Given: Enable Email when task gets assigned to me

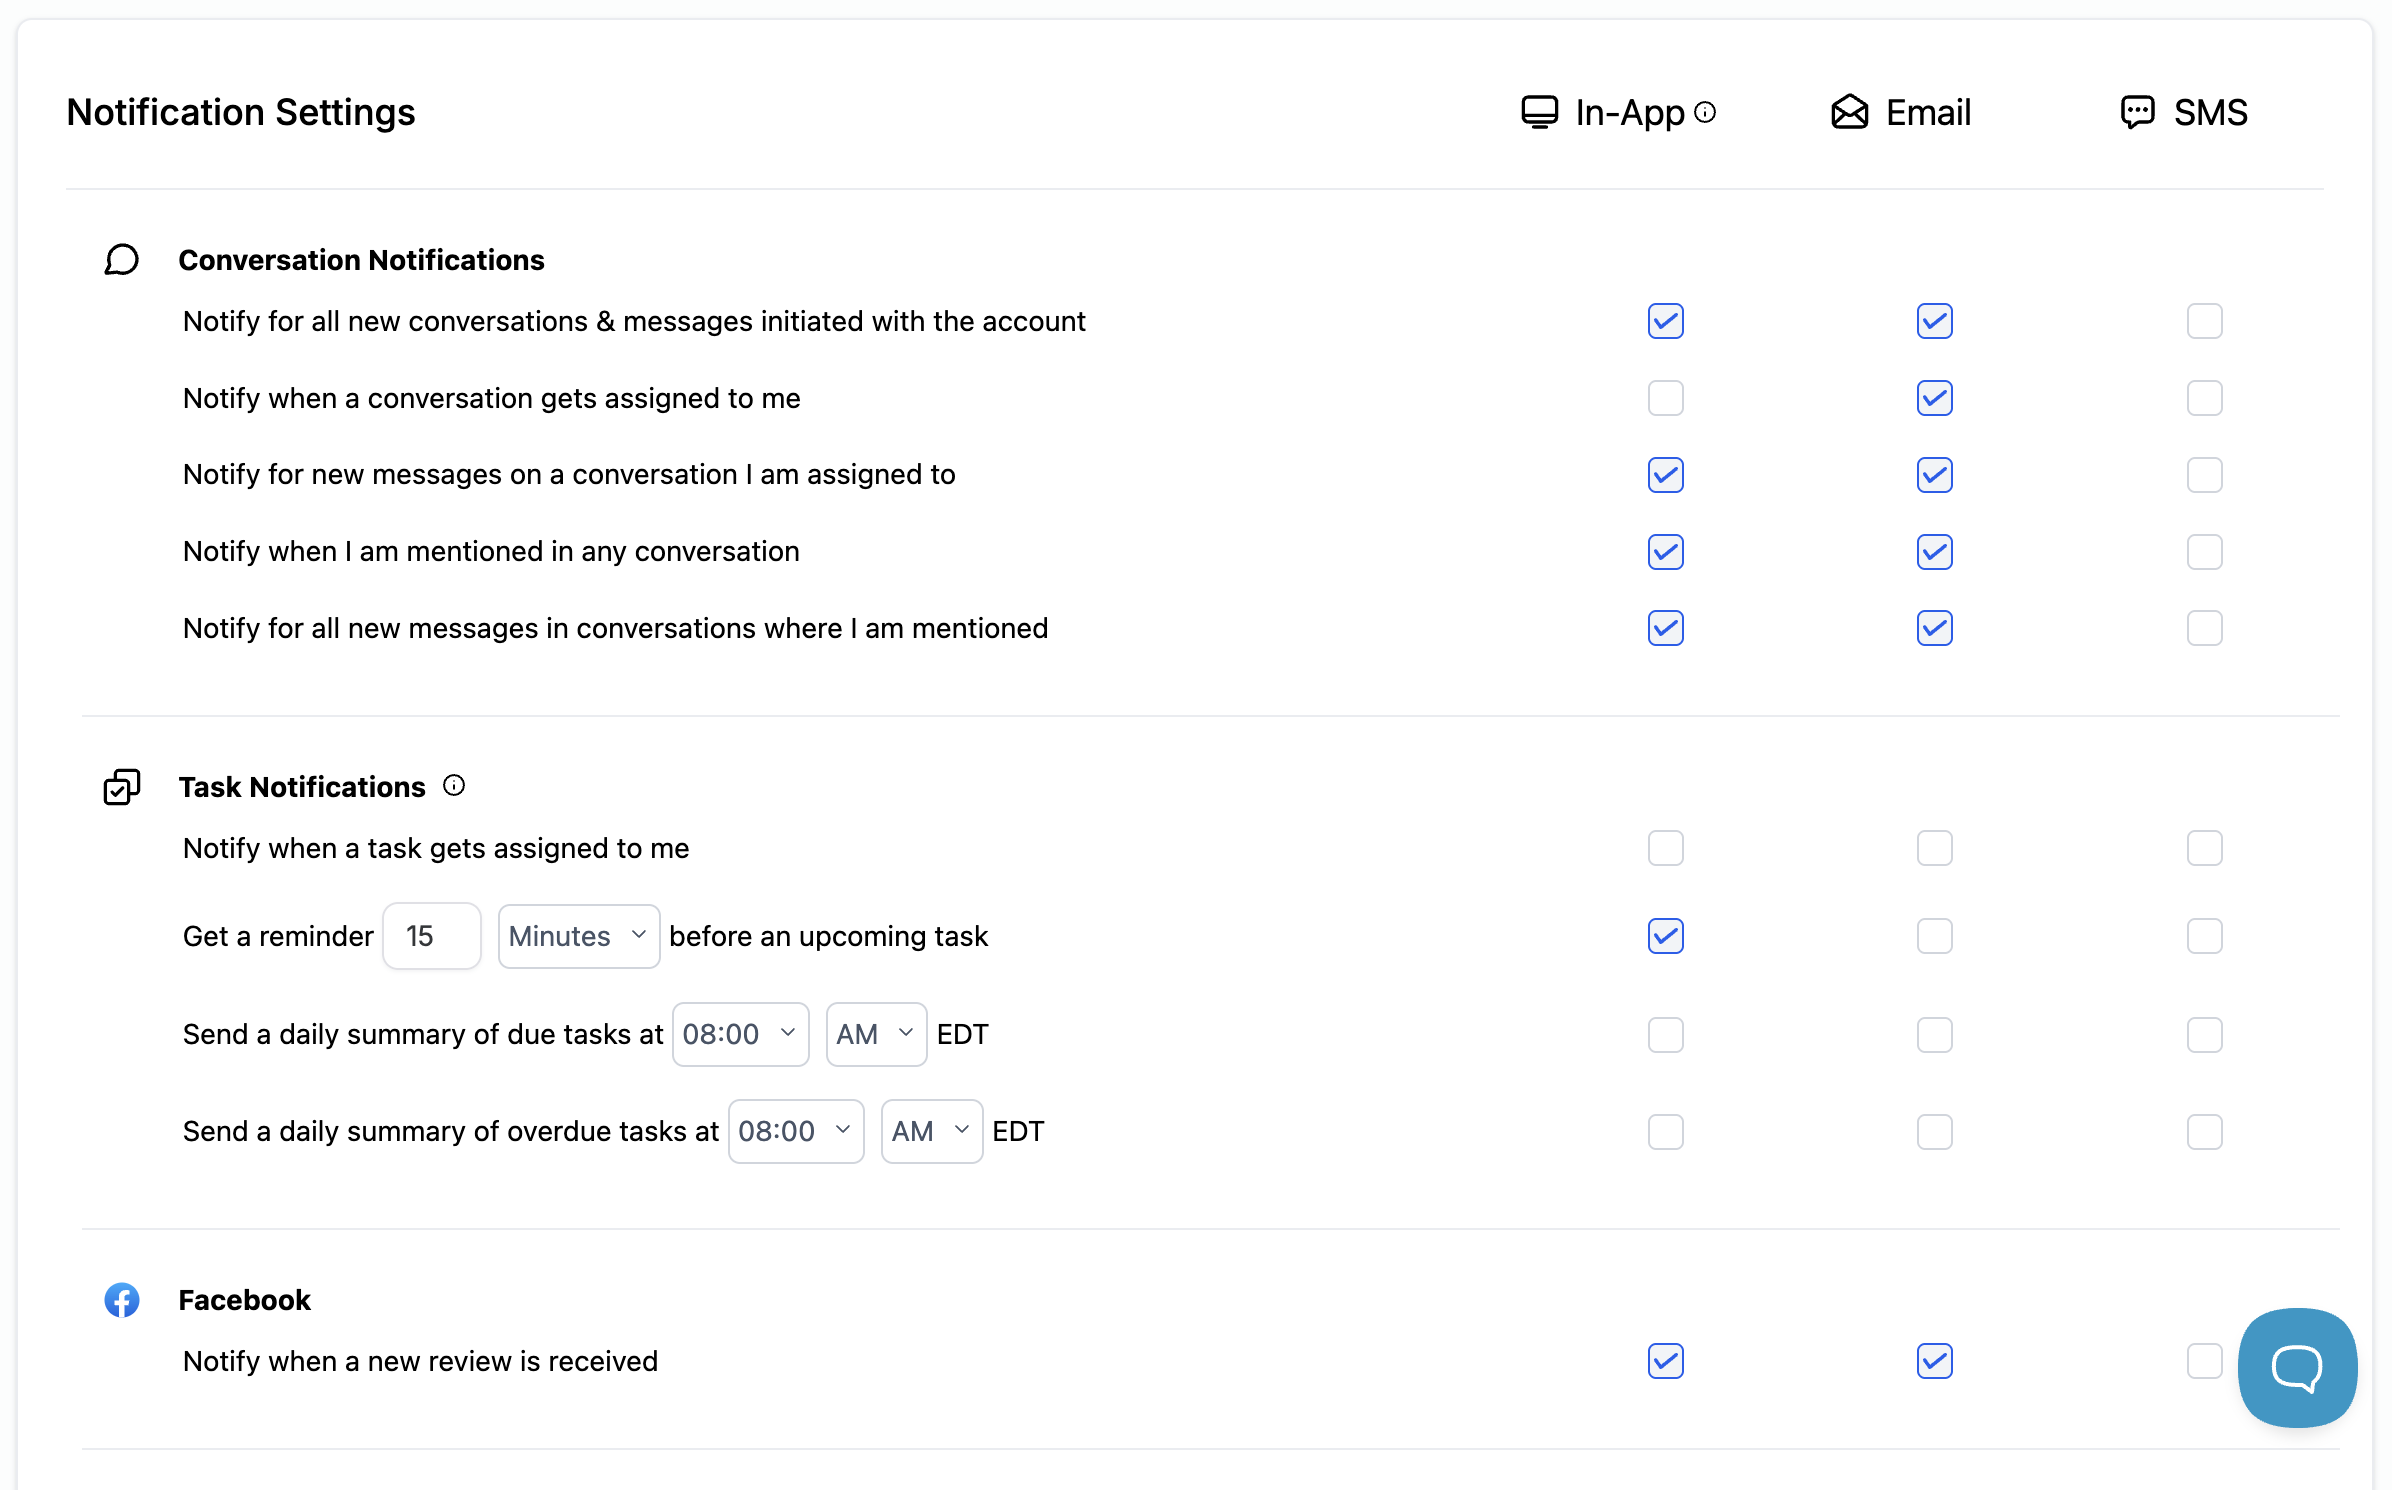Looking at the screenshot, I should (x=1934, y=848).
